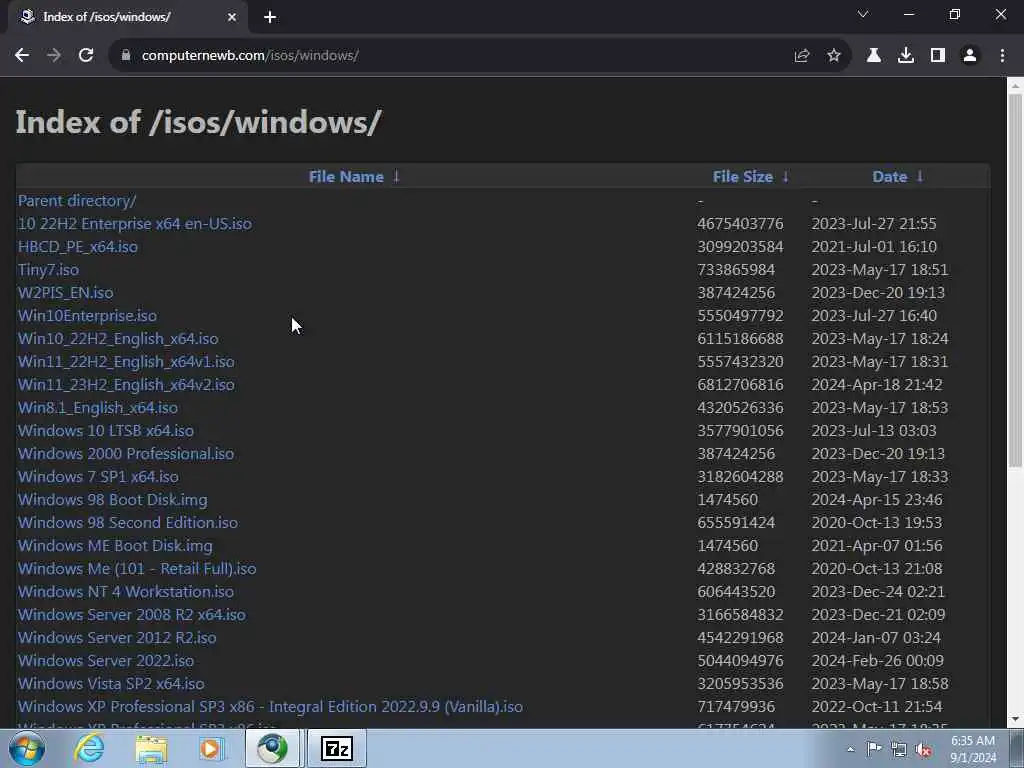
Task: Open the Windows Start button
Action: tap(26, 748)
